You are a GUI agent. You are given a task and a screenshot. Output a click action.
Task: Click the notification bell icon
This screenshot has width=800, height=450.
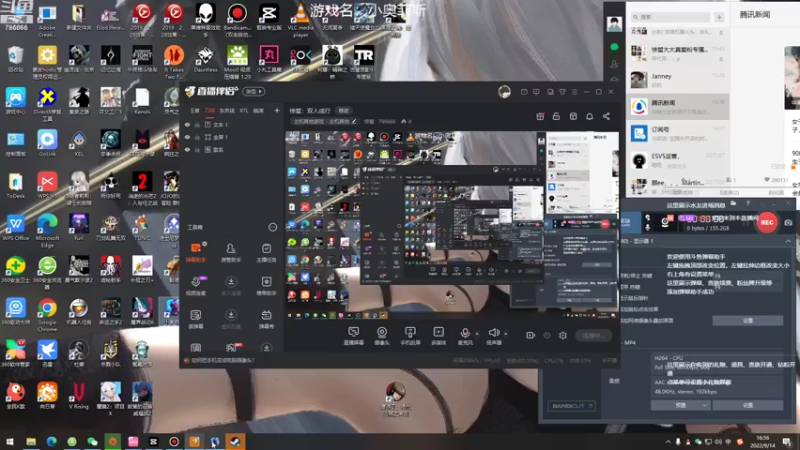point(589,116)
